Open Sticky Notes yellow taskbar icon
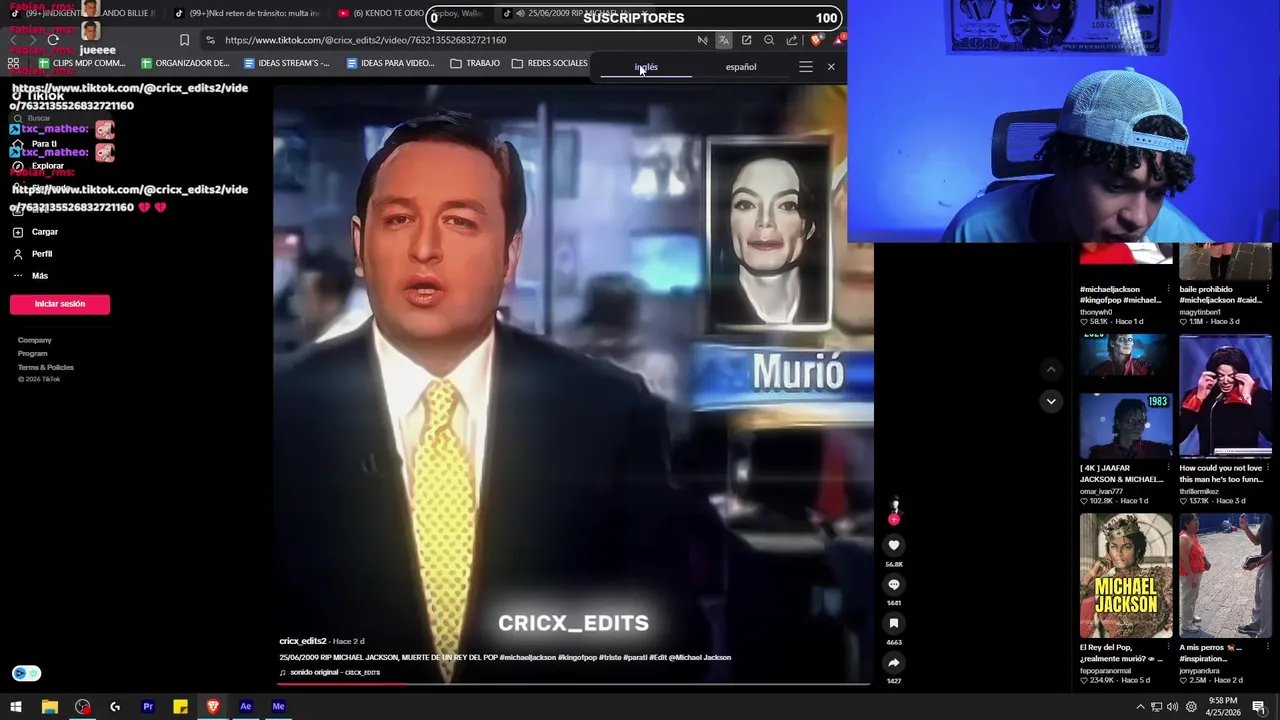The width and height of the screenshot is (1280, 720). point(180,706)
